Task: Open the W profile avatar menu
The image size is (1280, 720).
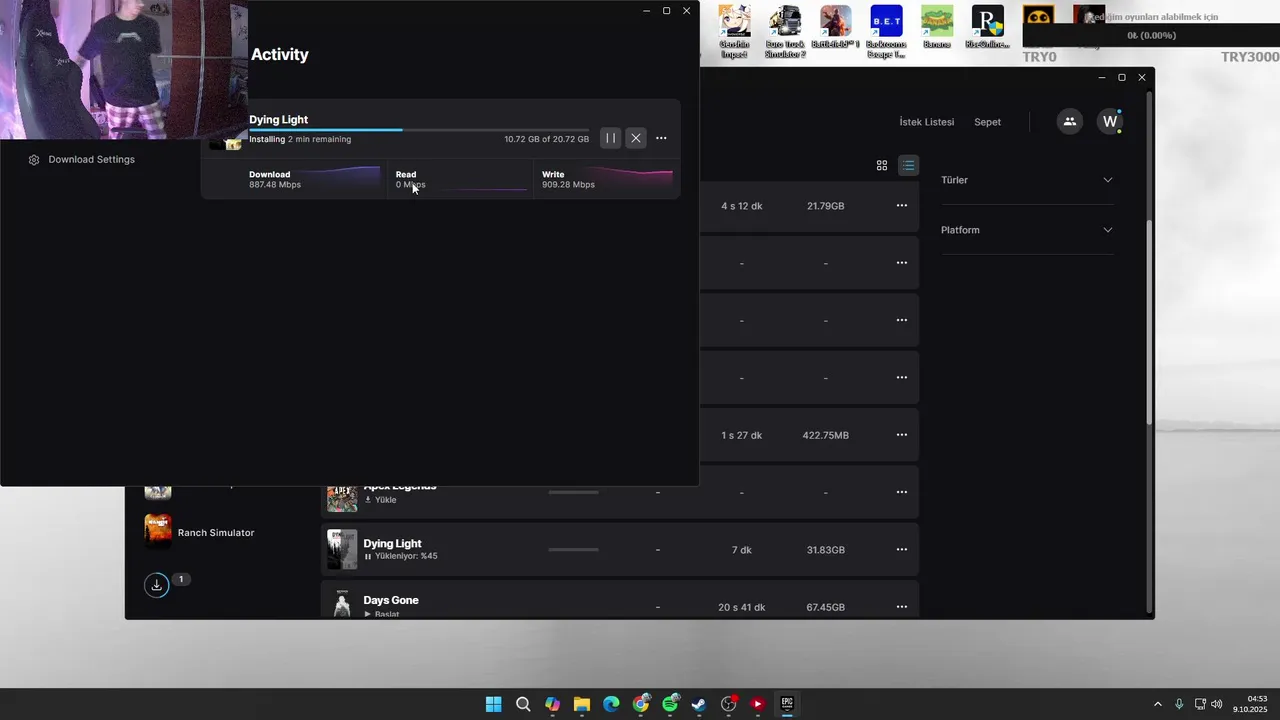Action: pos(1110,122)
